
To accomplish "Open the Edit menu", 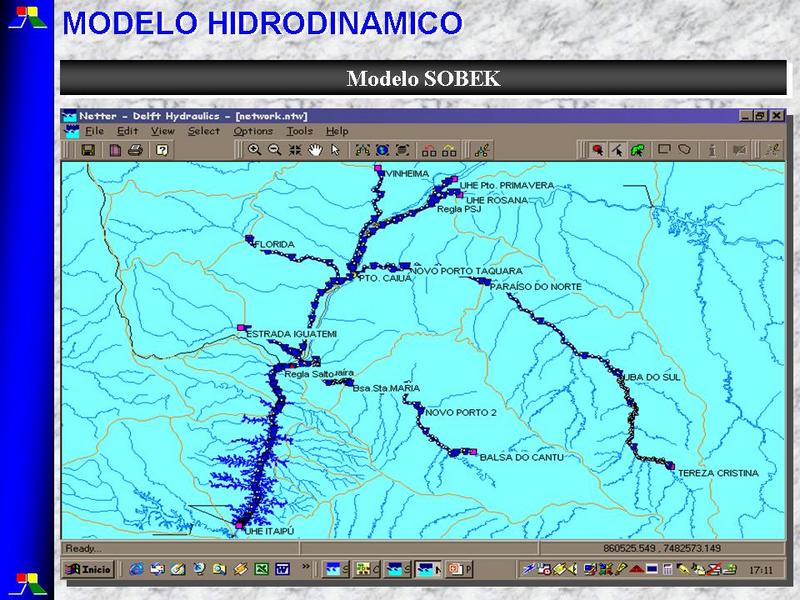I will [x=128, y=131].
